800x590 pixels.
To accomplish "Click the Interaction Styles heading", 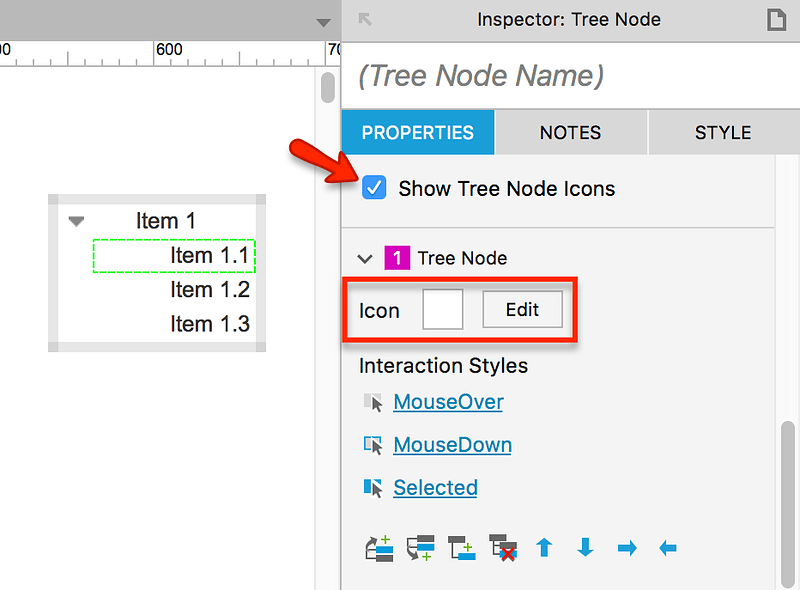I will 443,366.
